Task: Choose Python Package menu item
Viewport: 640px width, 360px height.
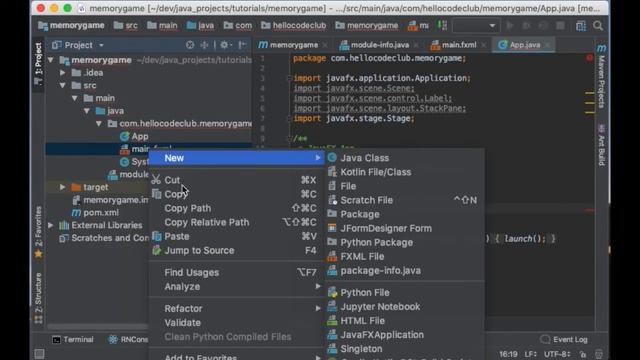Action: [x=405, y=242]
